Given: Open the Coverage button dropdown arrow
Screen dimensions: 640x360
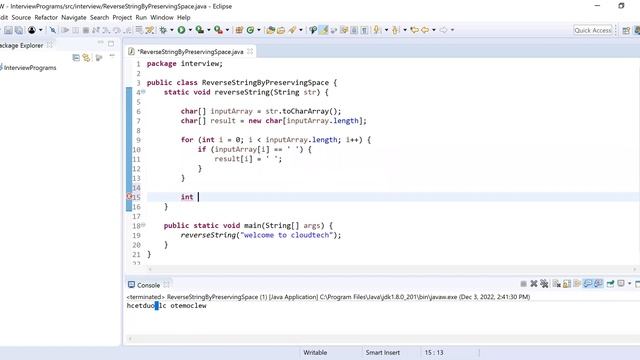Looking at the screenshot, I should tap(209, 30).
